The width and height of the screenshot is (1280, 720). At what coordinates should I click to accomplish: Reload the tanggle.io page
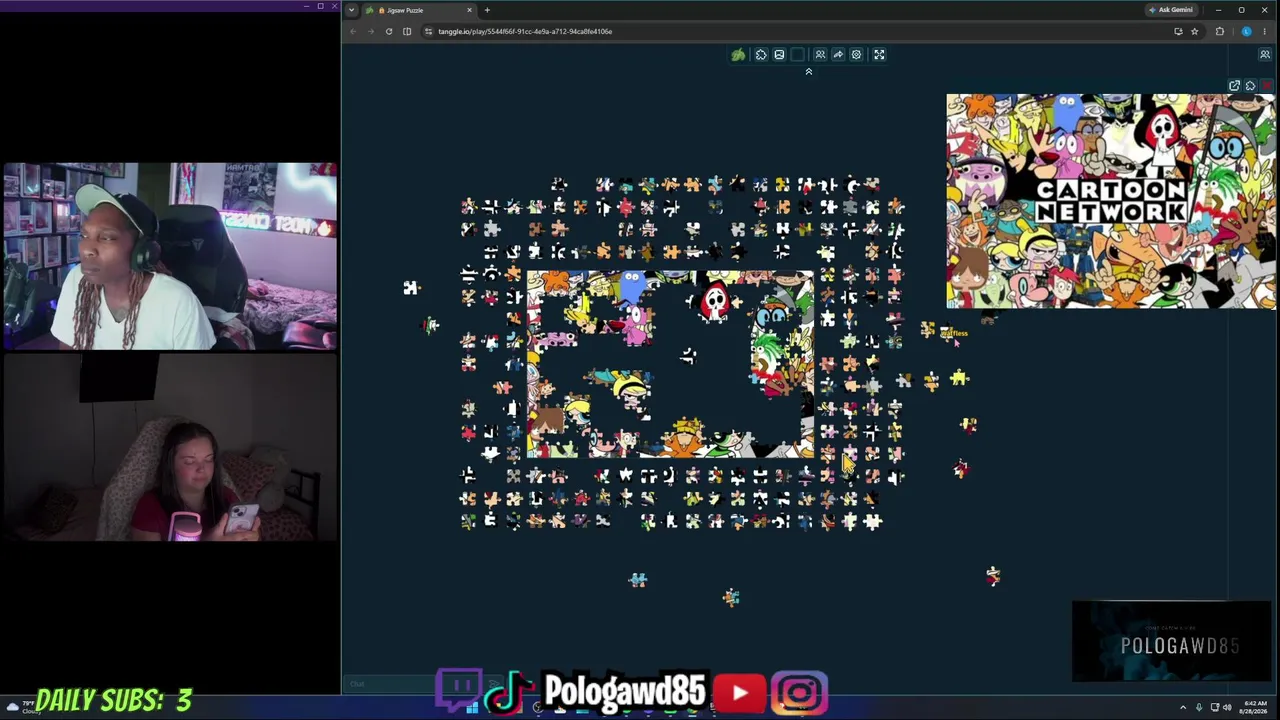point(389,31)
